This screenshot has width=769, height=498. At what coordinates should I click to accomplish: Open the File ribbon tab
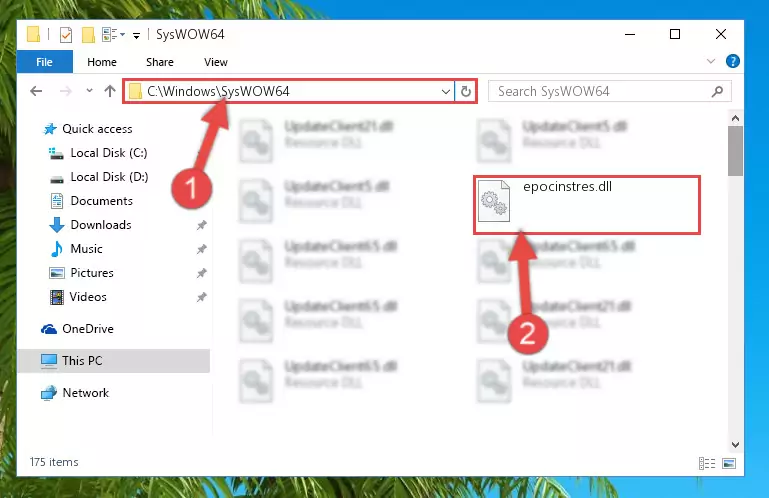44,62
